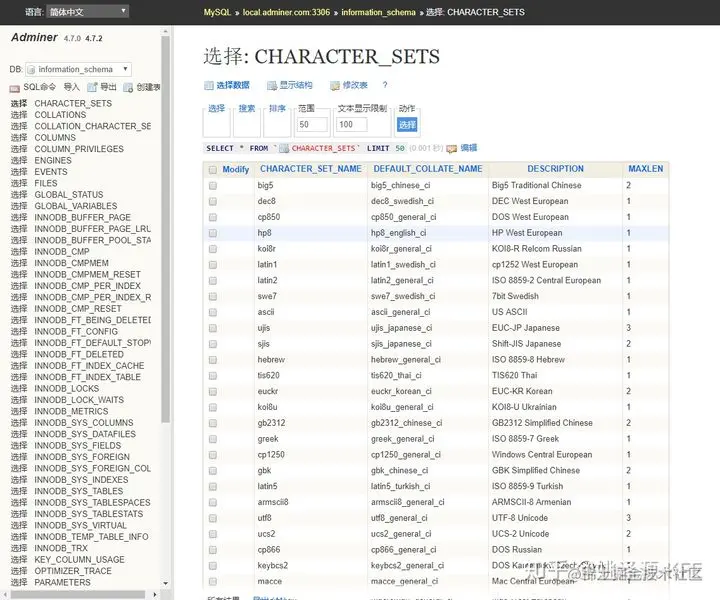Open the COLLATIONS table link
The height and width of the screenshot is (600, 720).
60,115
